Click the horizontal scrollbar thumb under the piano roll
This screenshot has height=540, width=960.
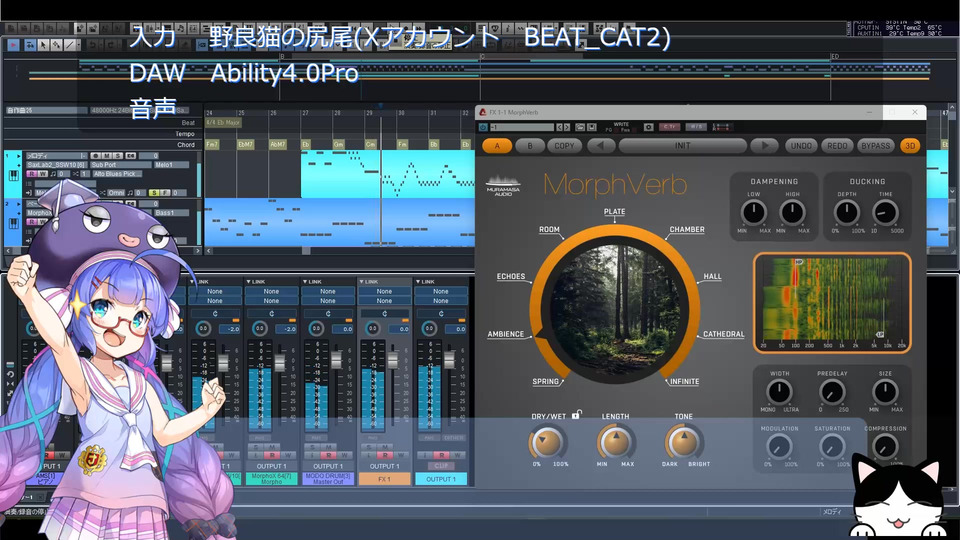[306, 250]
